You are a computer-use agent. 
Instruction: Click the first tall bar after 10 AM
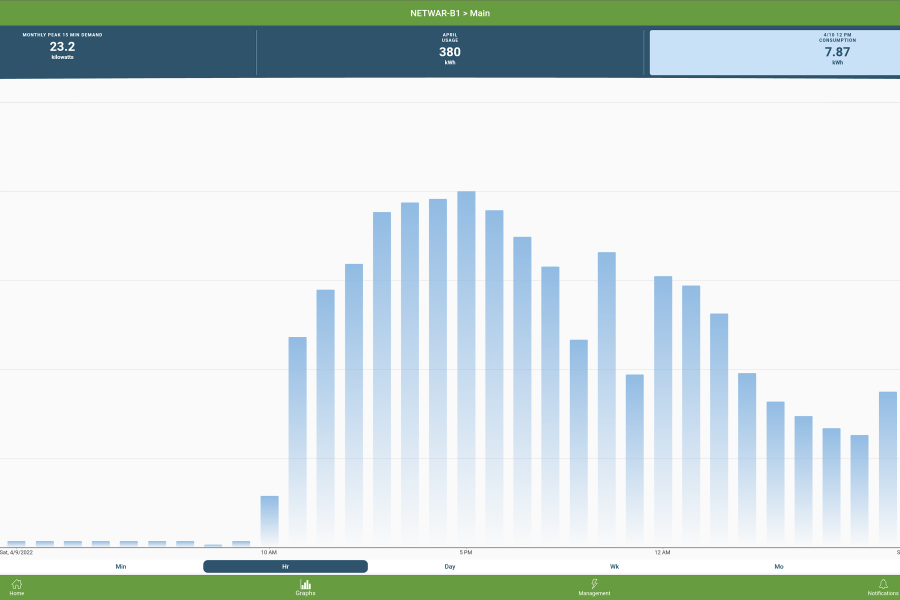pyautogui.click(x=297, y=440)
